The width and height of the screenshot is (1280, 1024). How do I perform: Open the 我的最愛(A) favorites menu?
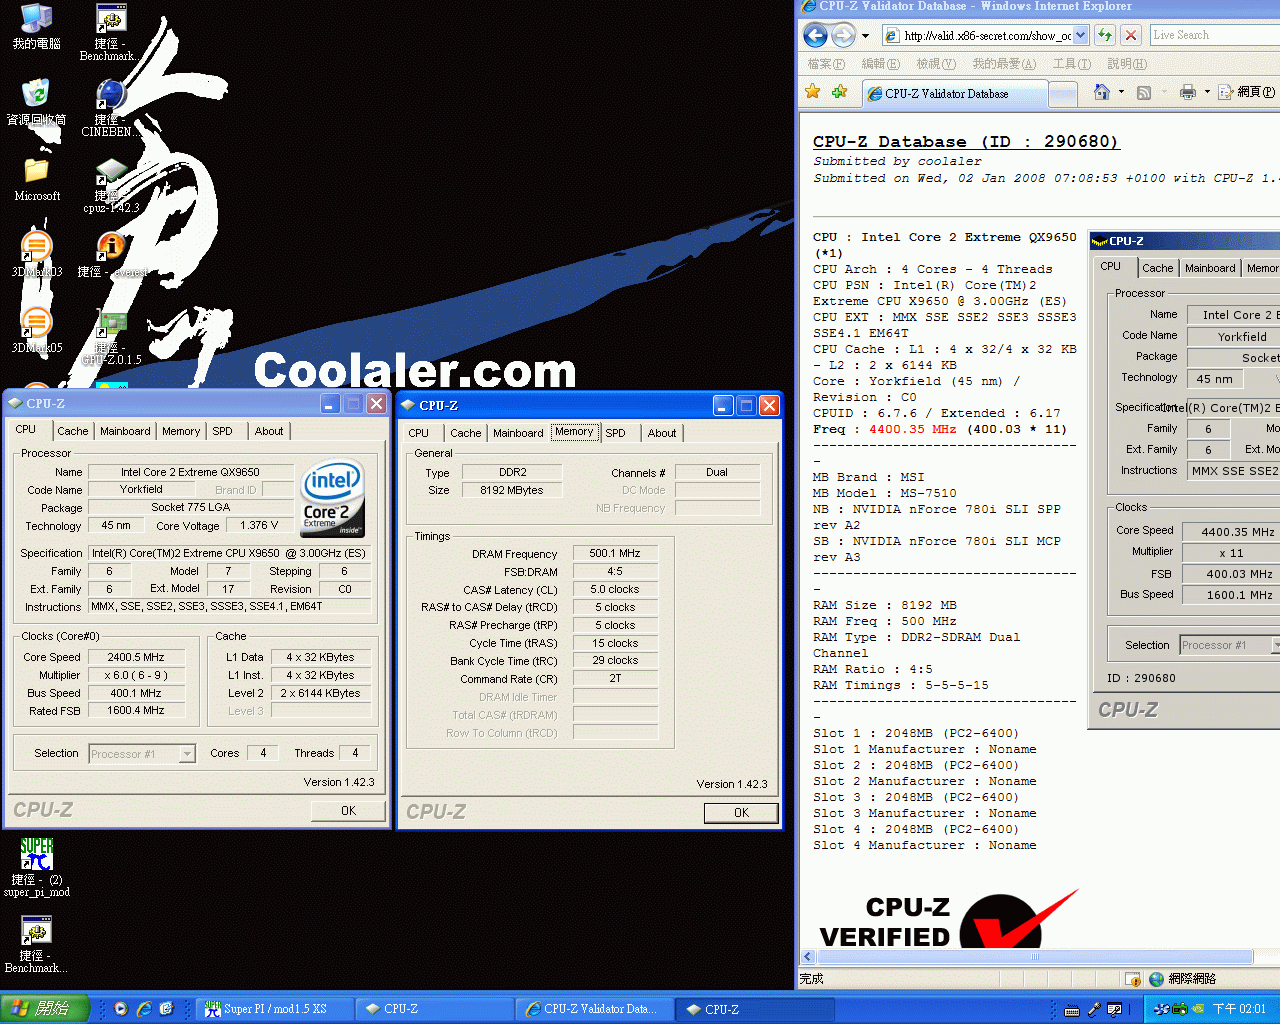pos(1004,64)
